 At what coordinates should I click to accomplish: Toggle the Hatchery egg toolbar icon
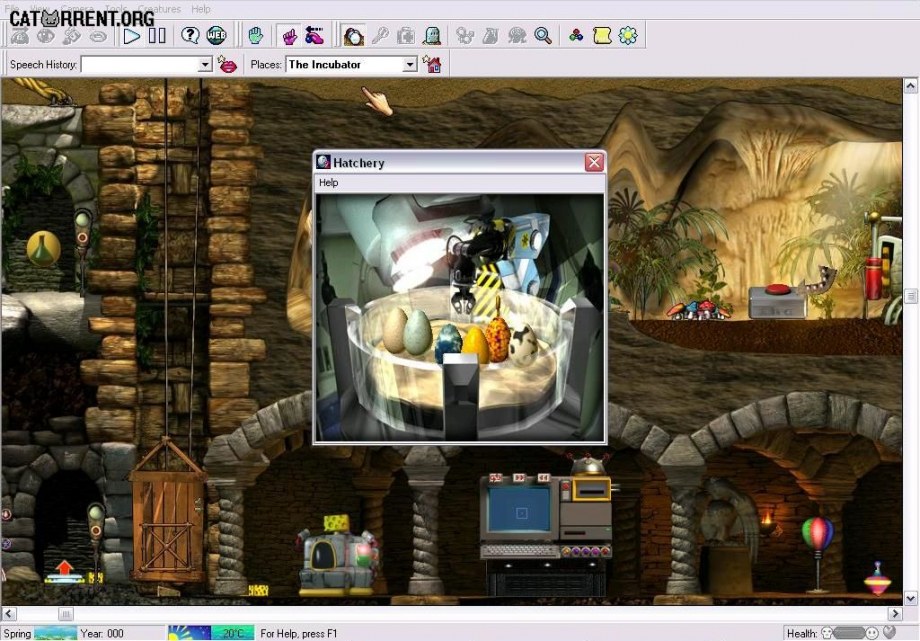(354, 36)
